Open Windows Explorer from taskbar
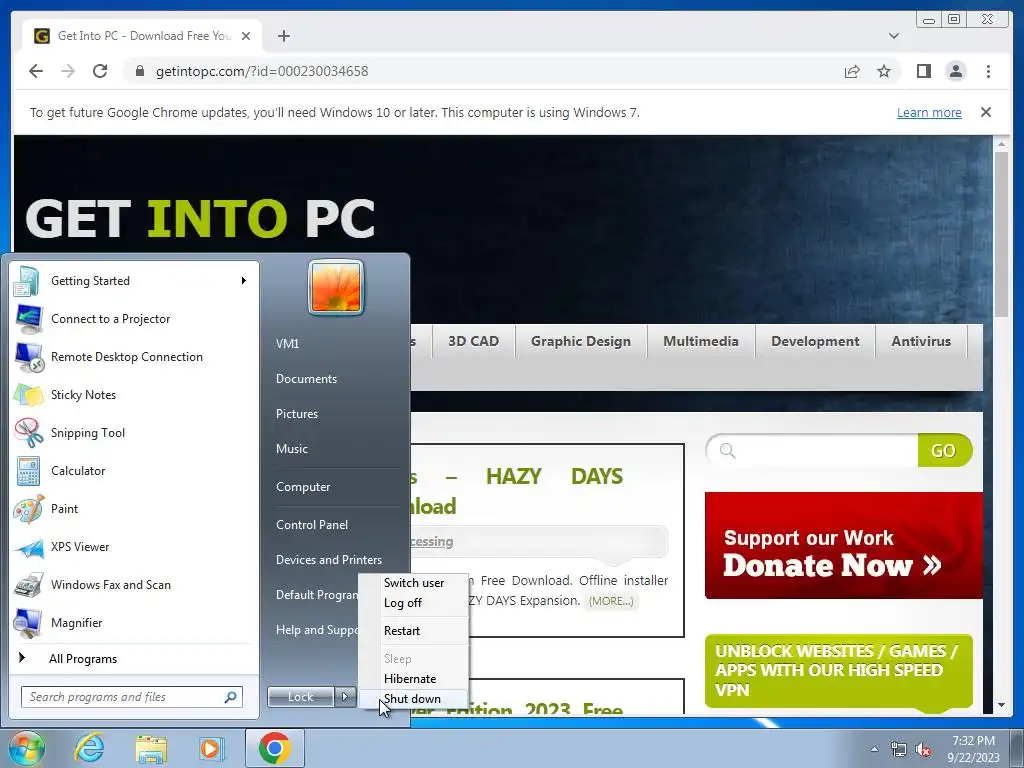 (x=151, y=748)
